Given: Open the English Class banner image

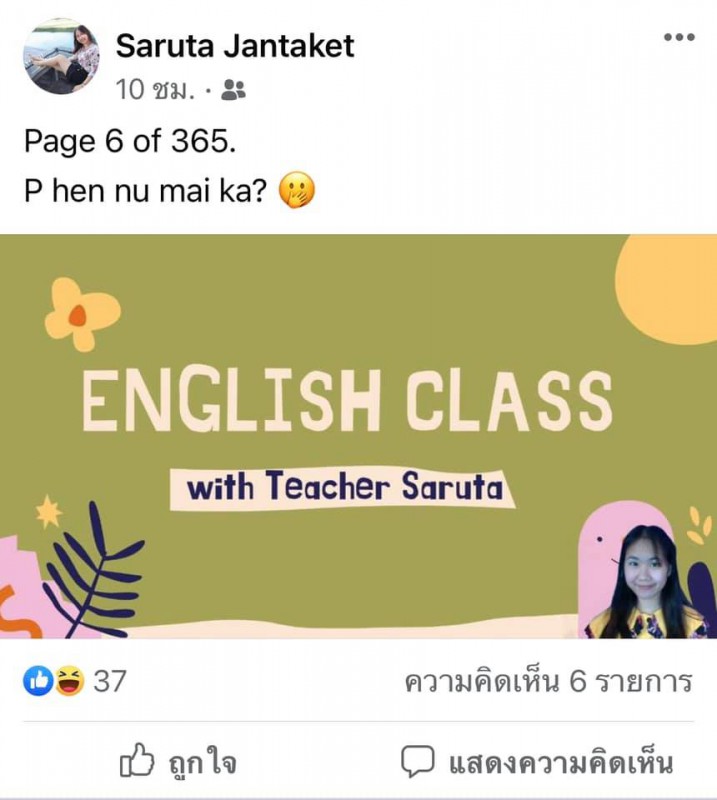Looking at the screenshot, I should [x=358, y=436].
